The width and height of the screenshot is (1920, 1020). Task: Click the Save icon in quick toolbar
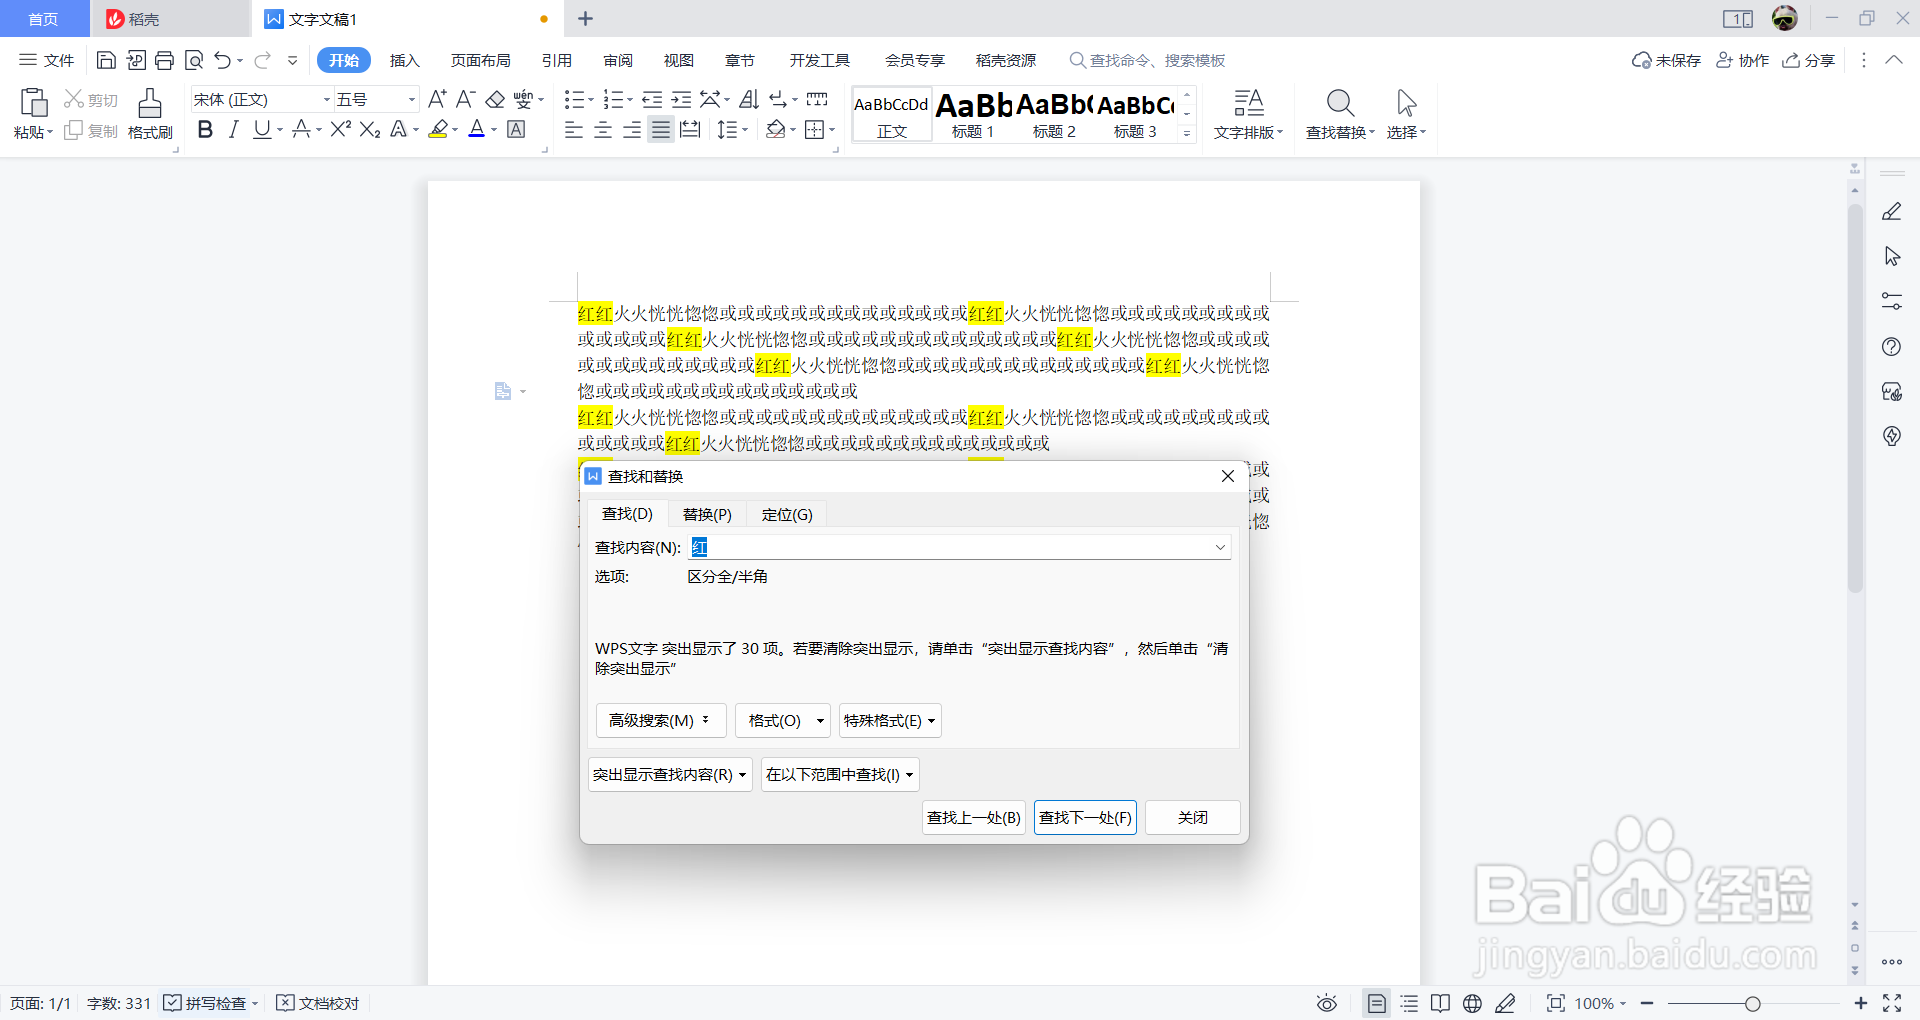(106, 60)
